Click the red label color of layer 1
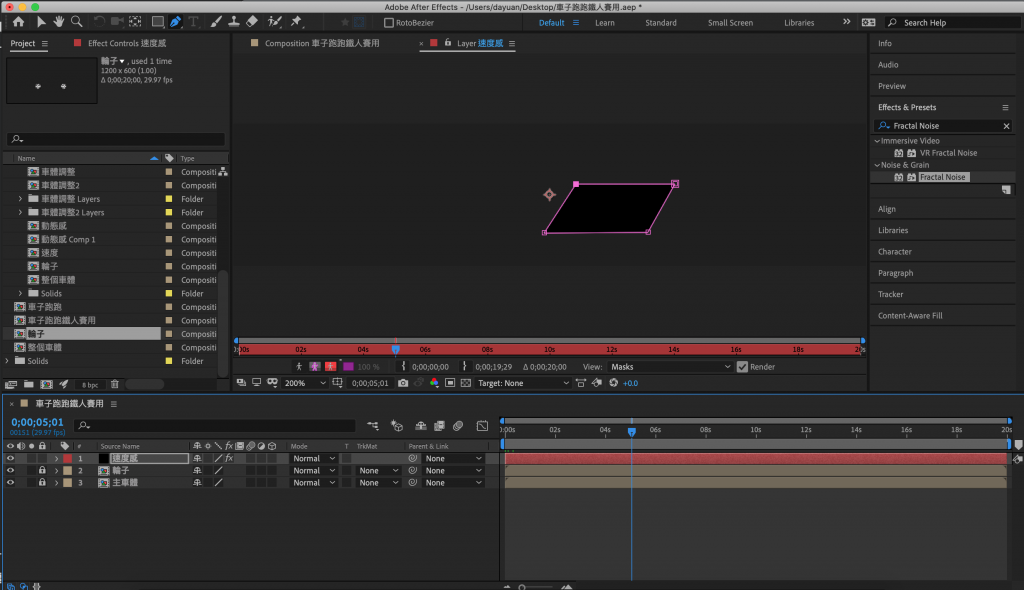The width and height of the screenshot is (1024, 590). coord(67,459)
